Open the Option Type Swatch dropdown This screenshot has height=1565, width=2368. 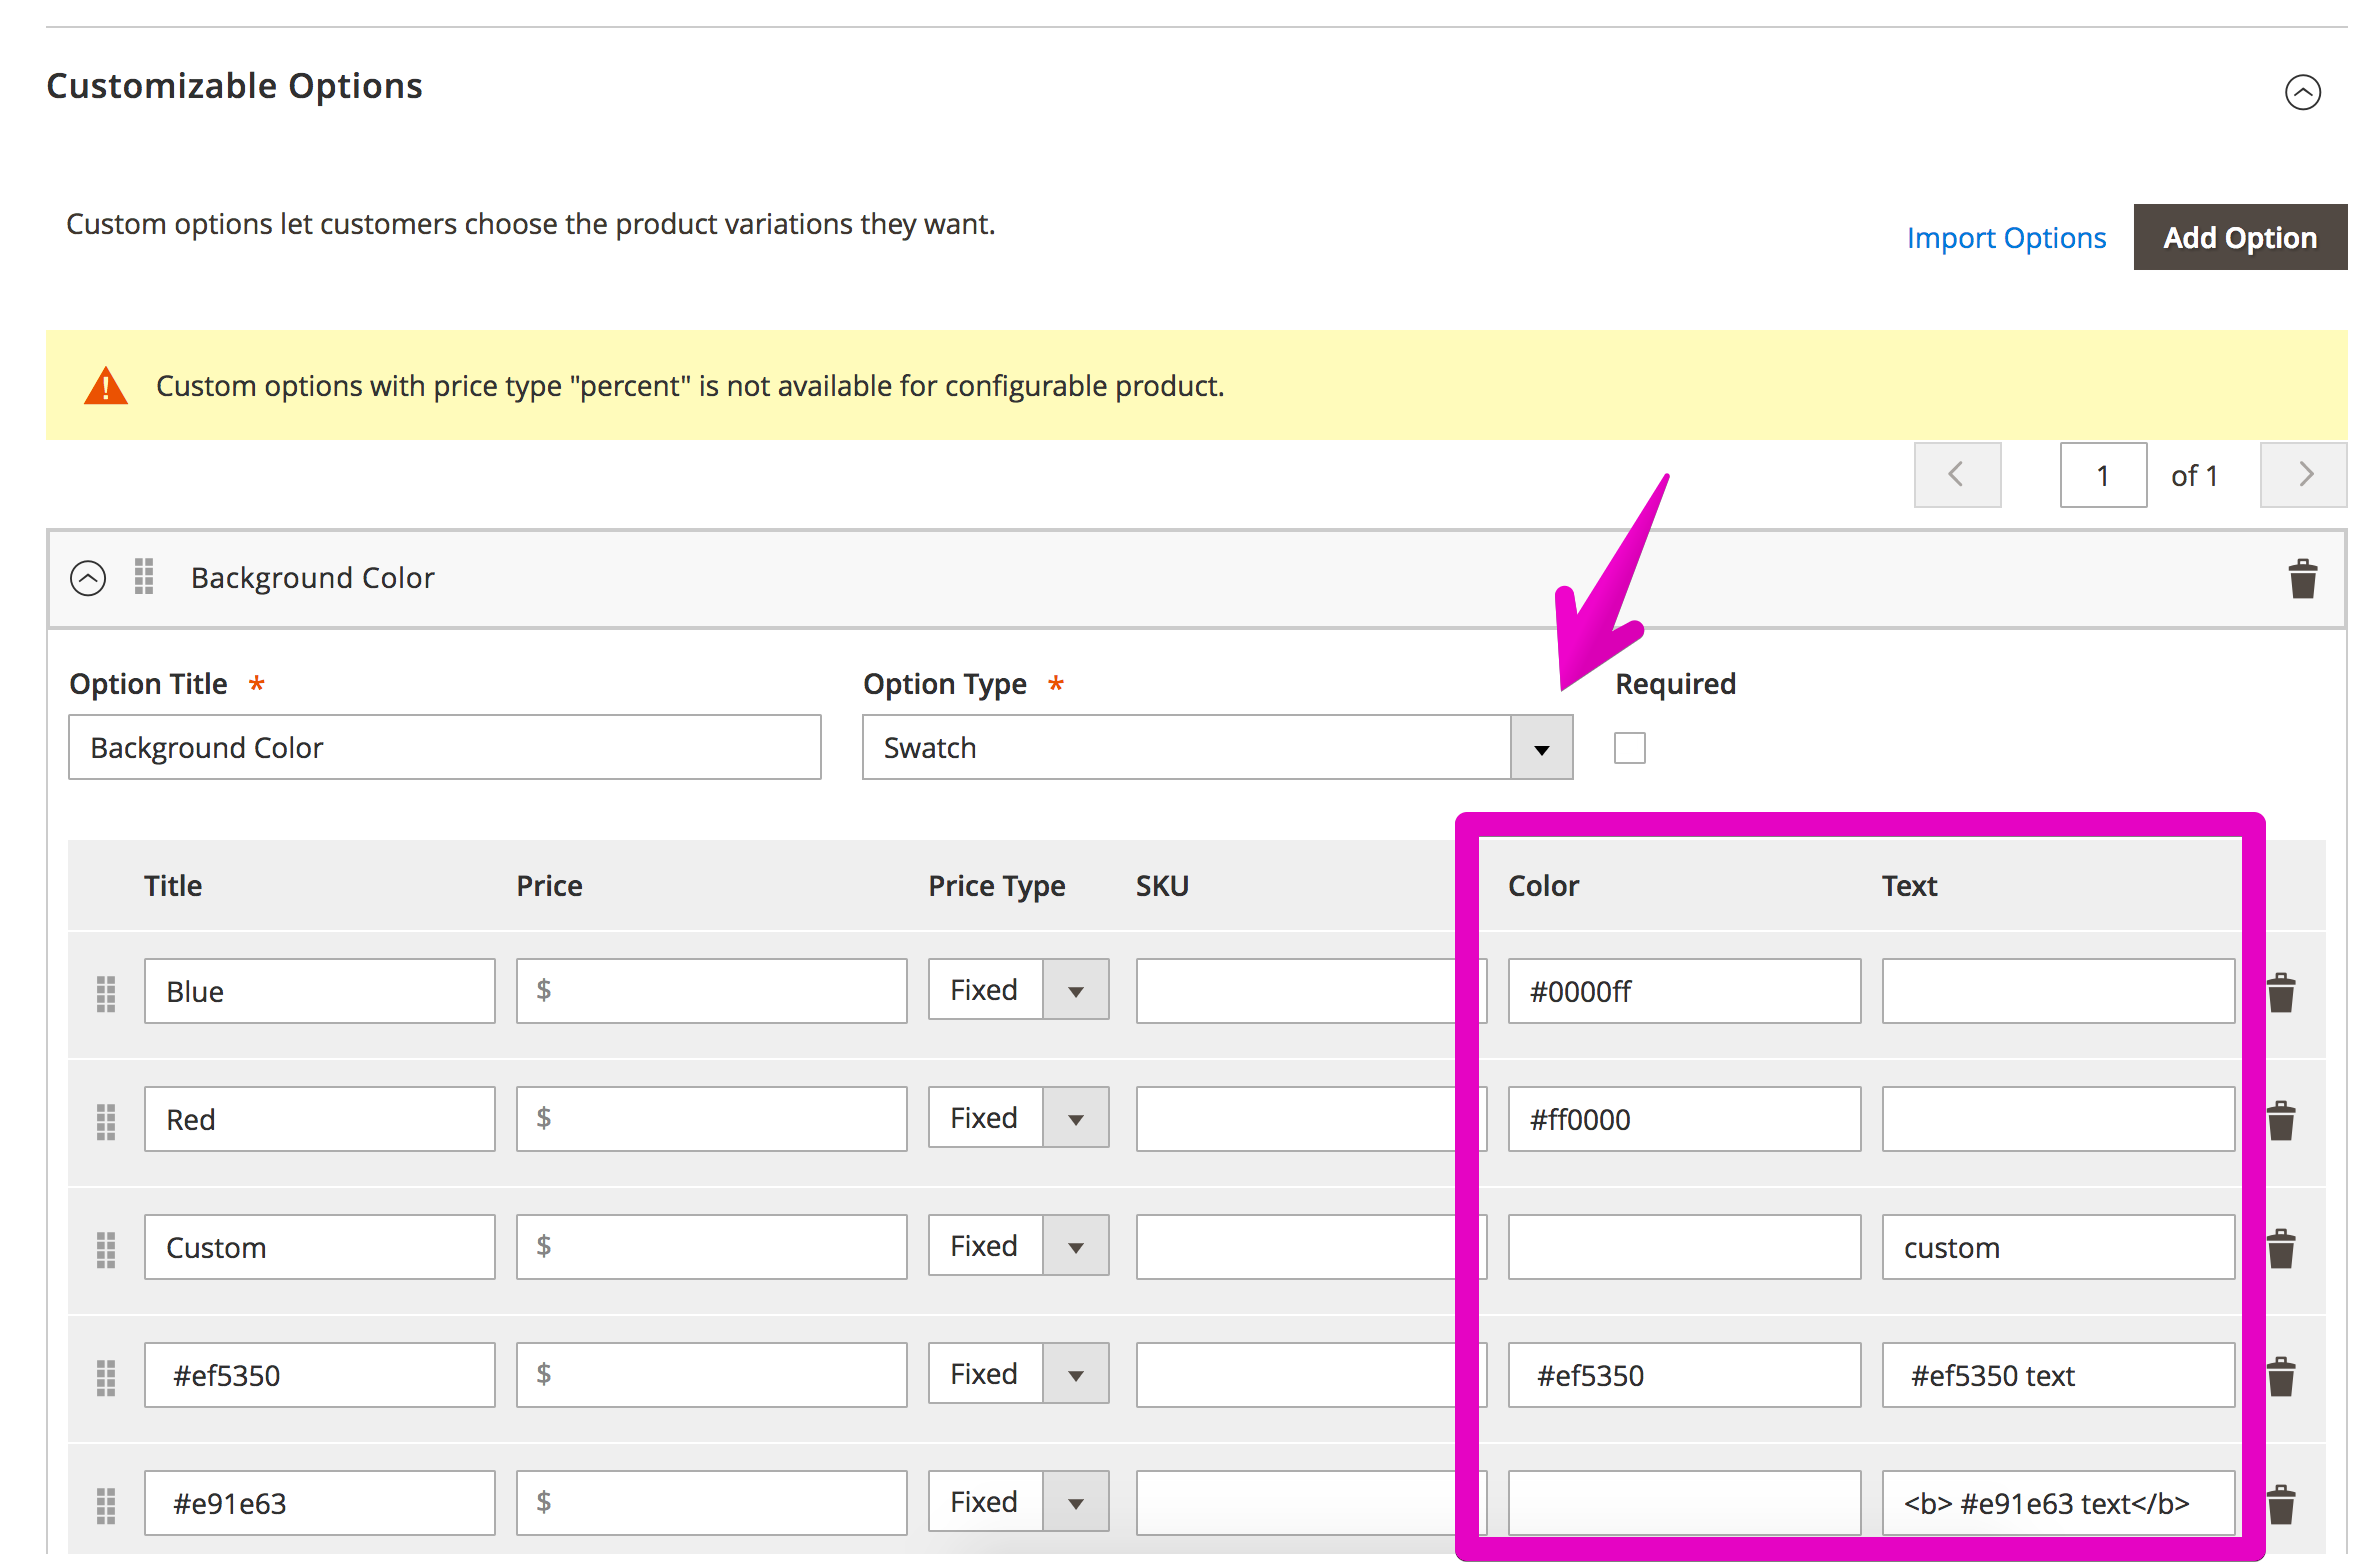point(1217,747)
